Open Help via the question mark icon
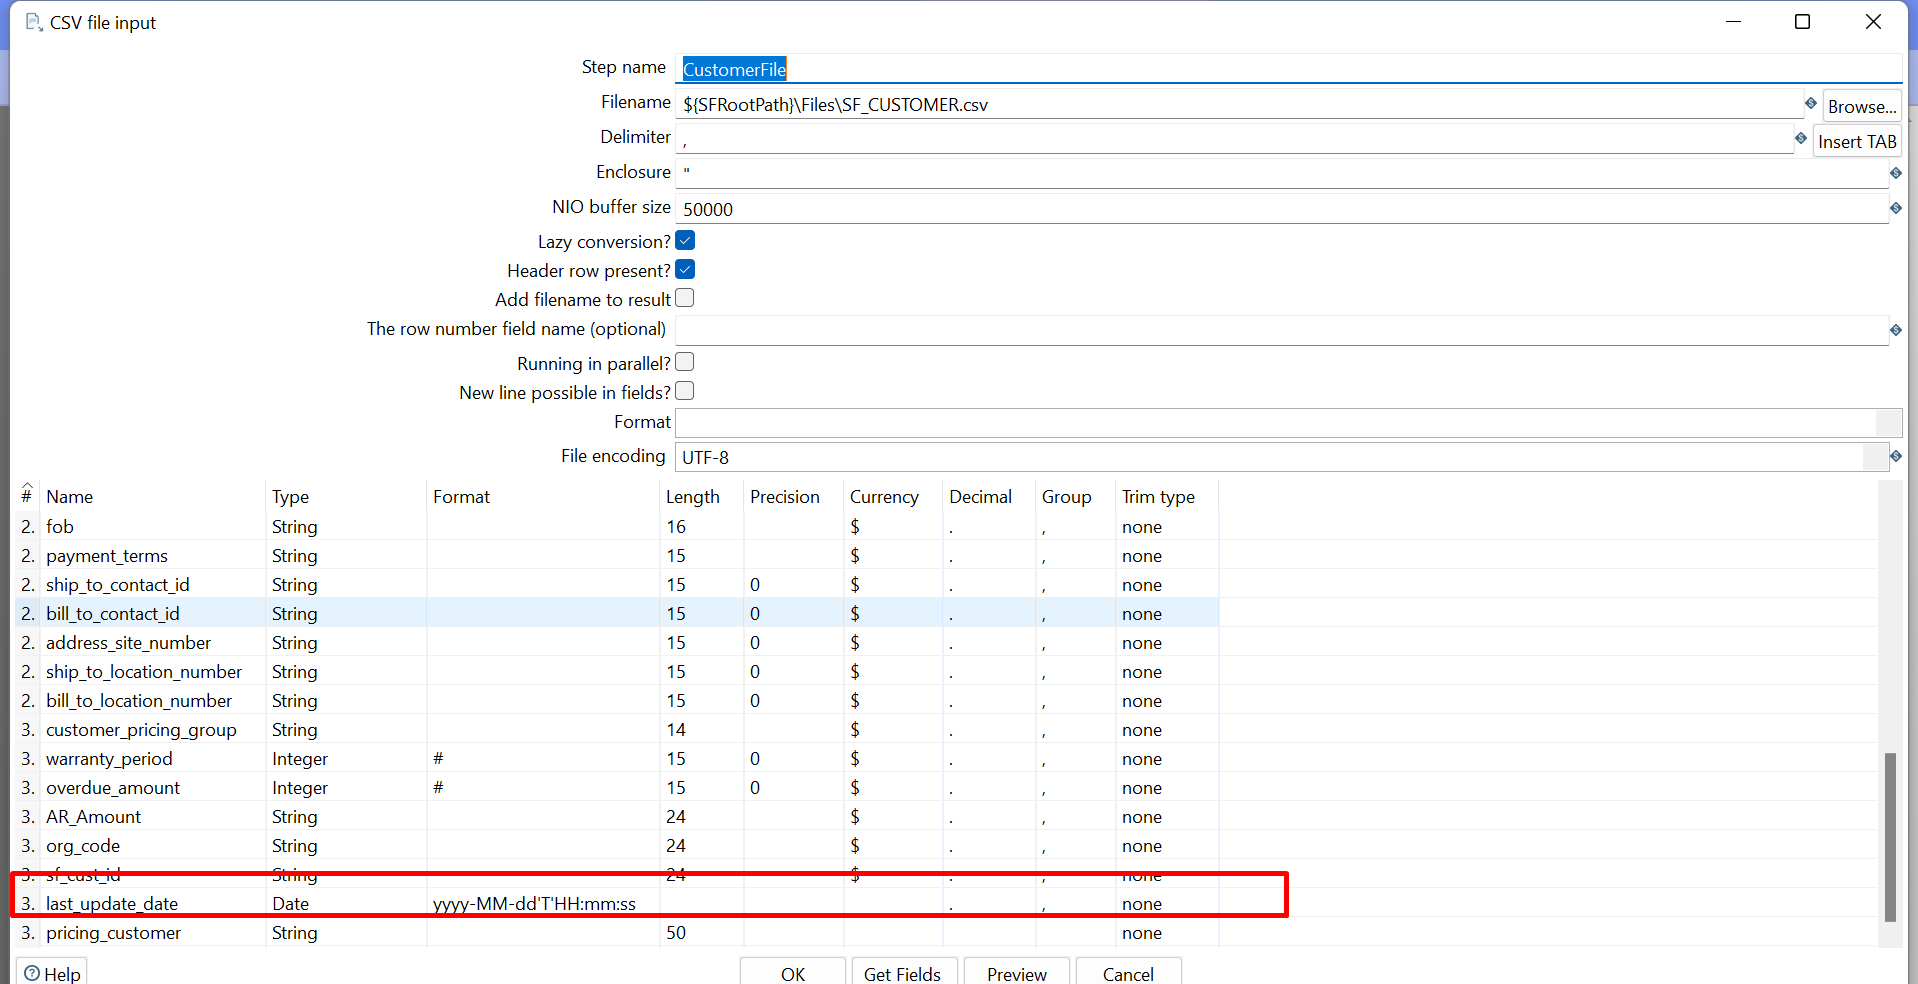Viewport: 1918px width, 984px height. (33, 973)
